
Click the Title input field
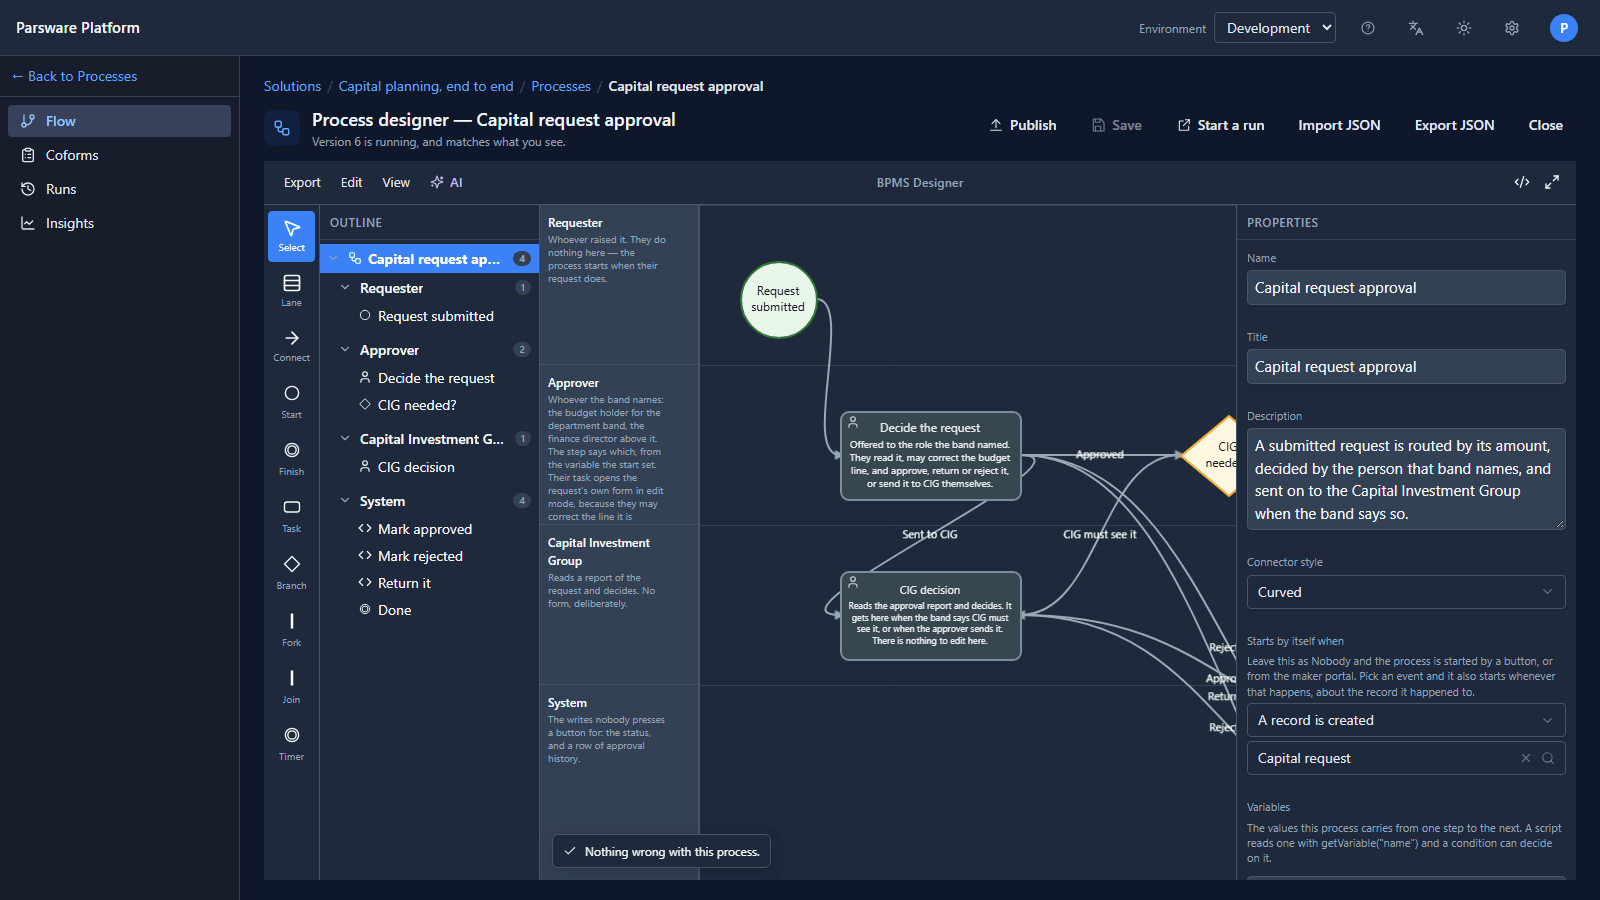click(x=1406, y=366)
